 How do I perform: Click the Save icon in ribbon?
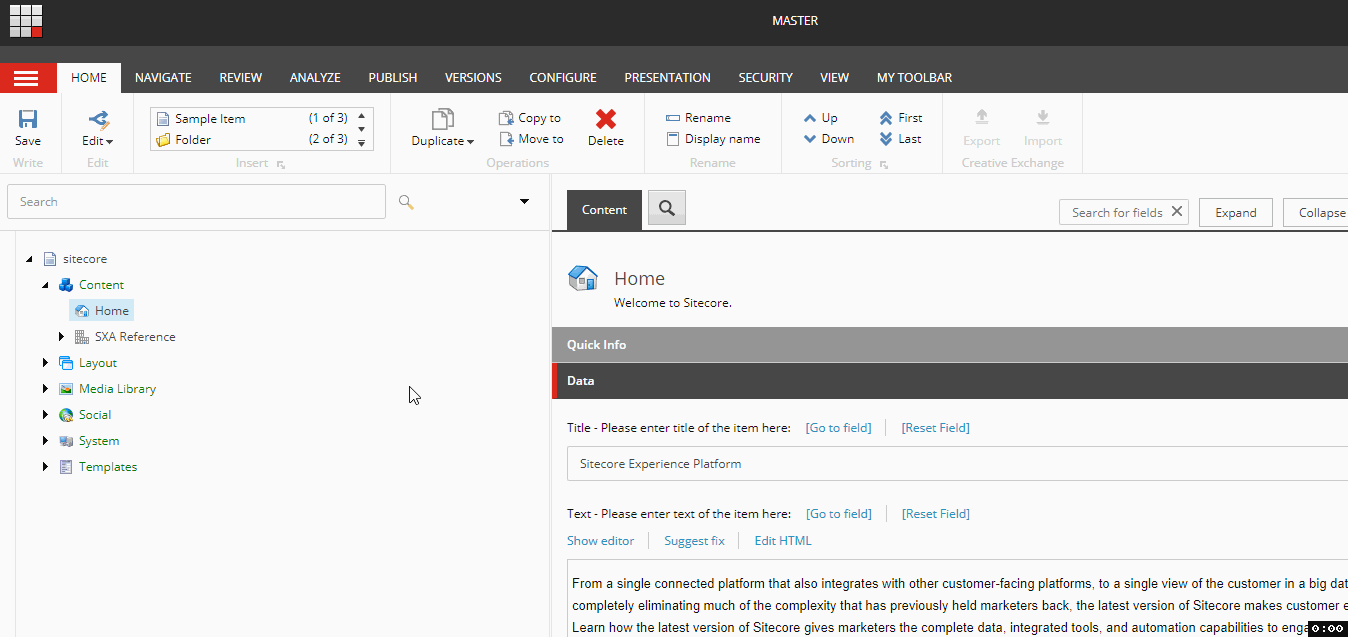tap(28, 119)
